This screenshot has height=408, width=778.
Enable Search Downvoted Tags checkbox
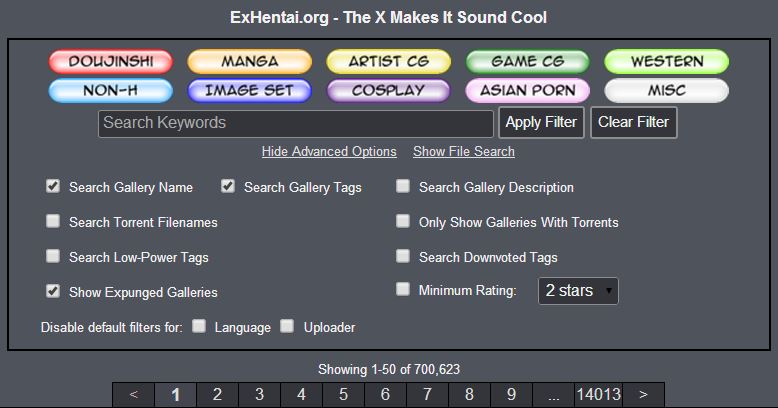[403, 256]
